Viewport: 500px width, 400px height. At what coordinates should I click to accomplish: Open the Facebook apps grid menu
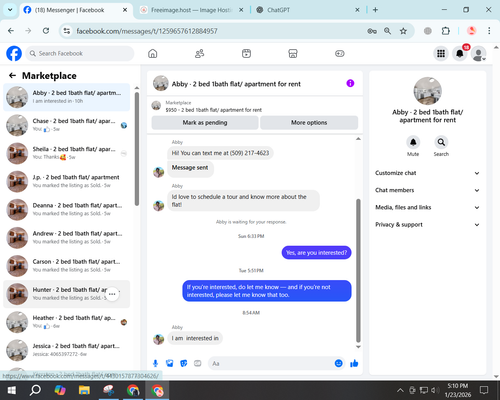point(441,53)
